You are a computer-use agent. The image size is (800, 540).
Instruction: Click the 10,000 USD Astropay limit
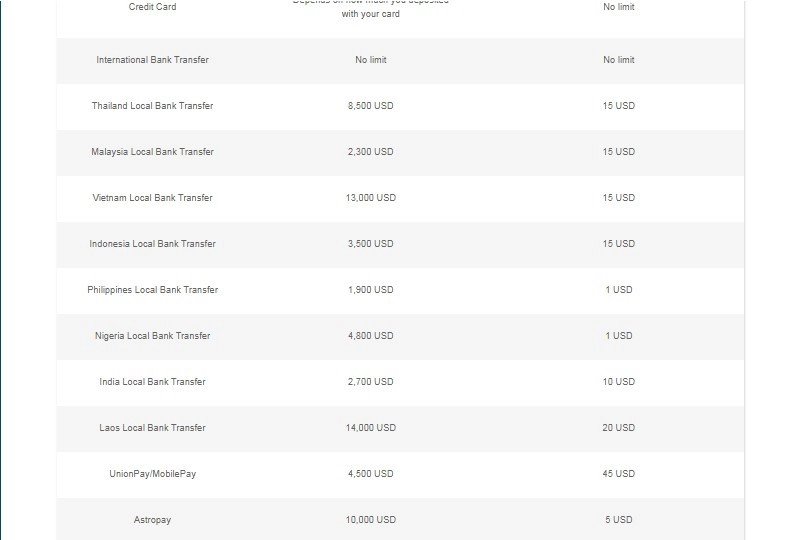(370, 520)
